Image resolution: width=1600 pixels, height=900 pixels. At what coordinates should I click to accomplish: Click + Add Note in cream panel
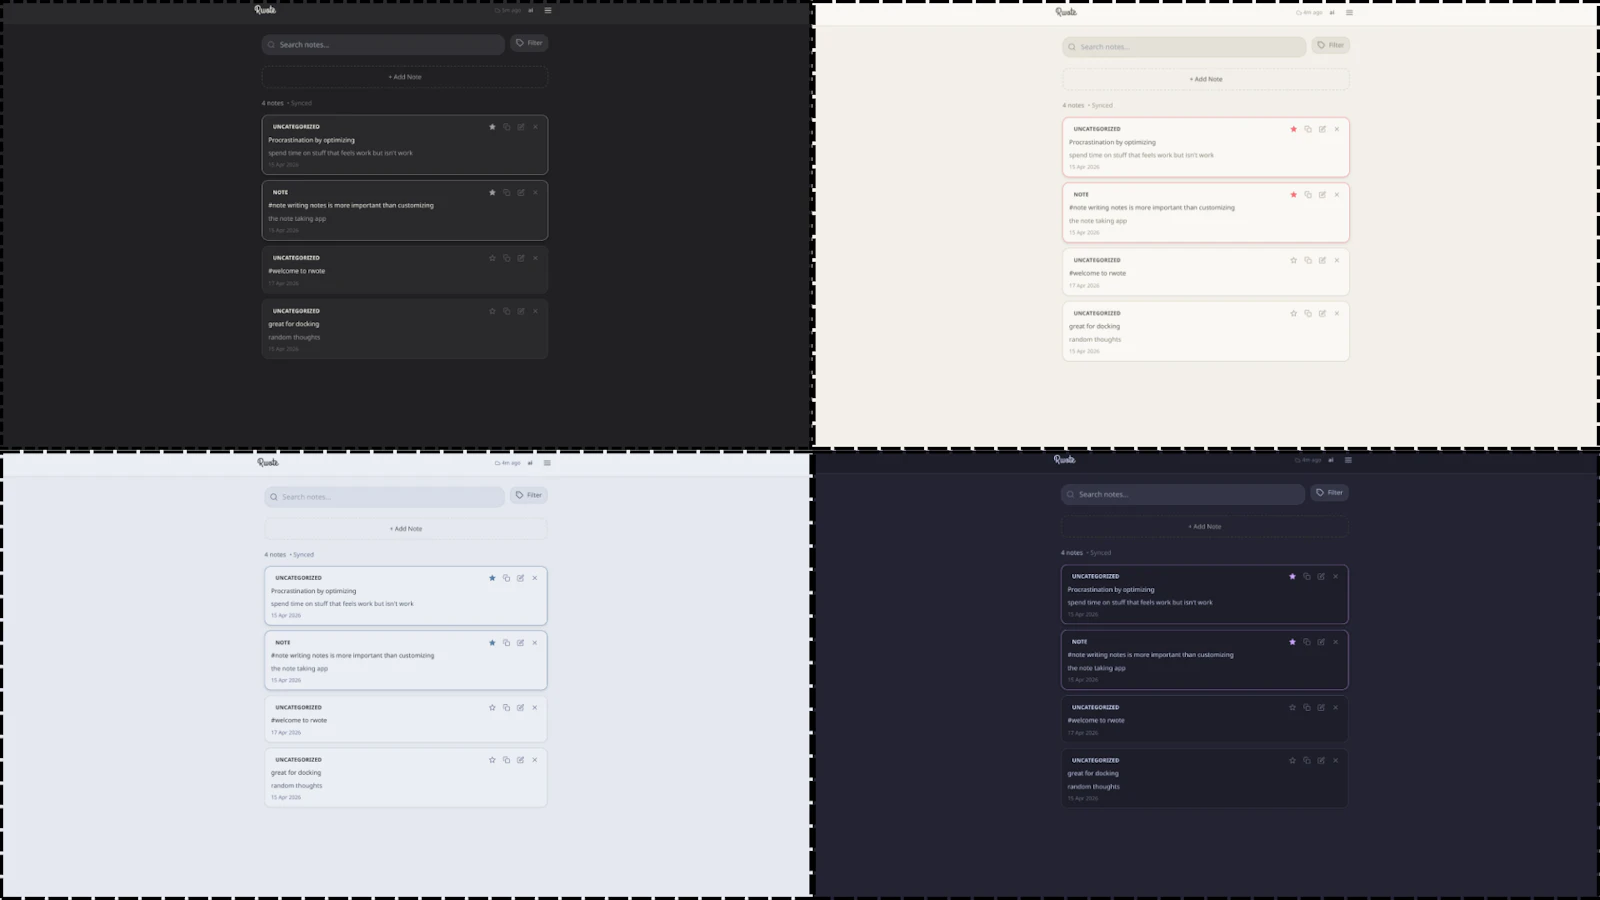1206,79
